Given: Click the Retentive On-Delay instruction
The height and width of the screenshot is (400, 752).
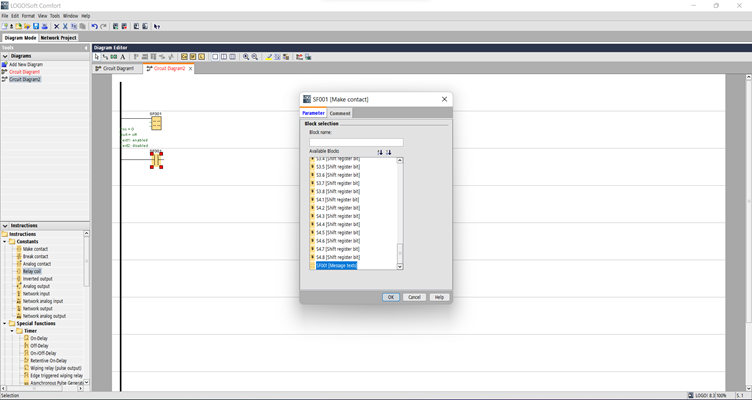Looking at the screenshot, I should coord(48,361).
